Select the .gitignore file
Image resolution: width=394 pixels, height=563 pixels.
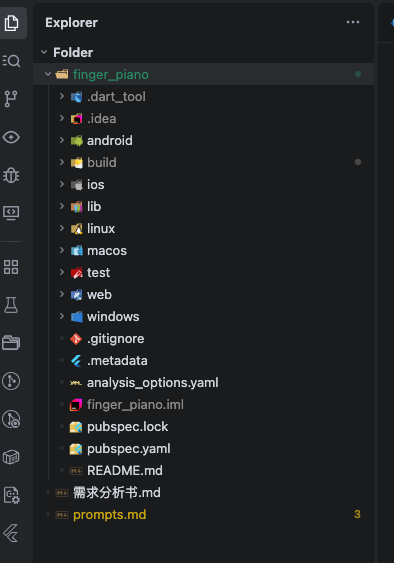203,339
